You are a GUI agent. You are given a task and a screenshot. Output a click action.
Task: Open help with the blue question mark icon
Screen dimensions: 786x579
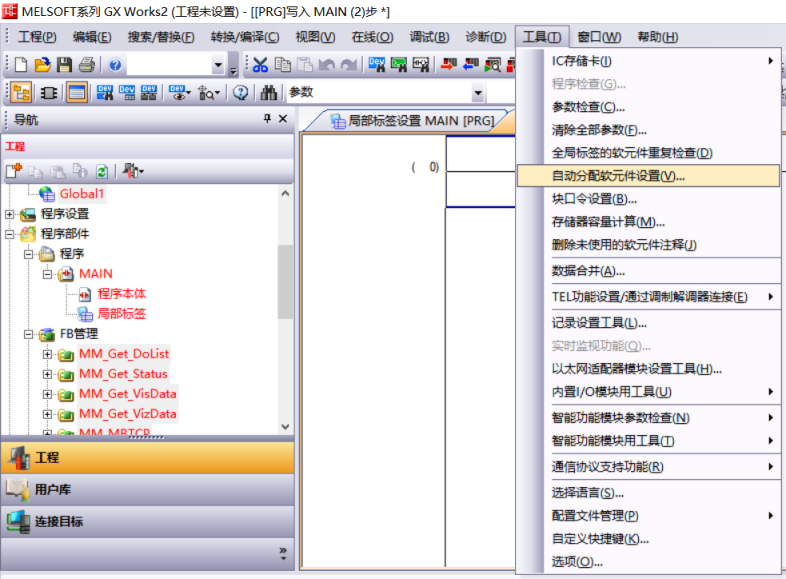(115, 65)
